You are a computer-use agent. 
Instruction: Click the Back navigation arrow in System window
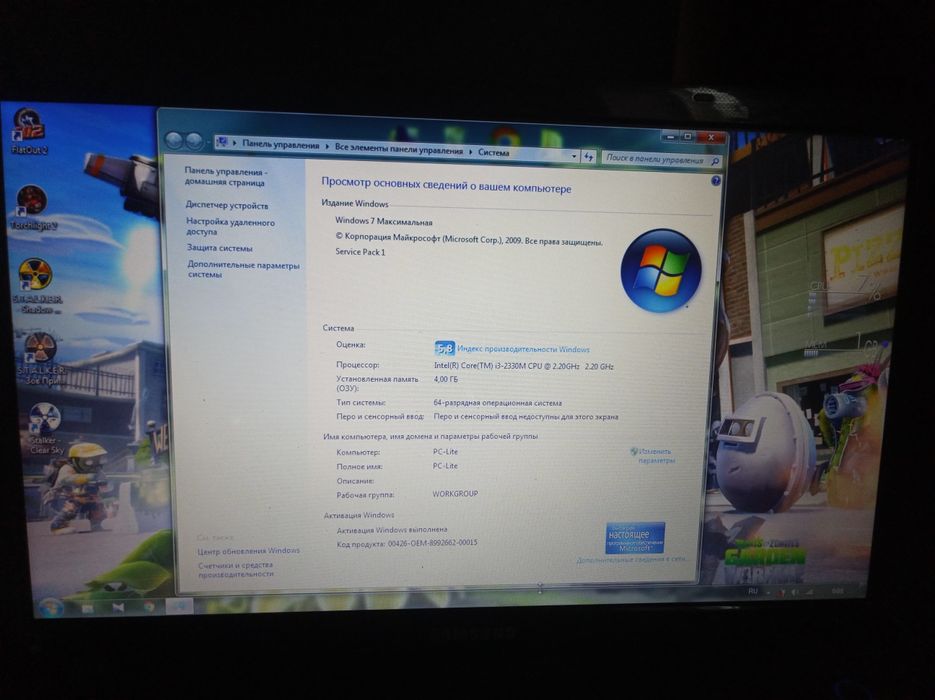pos(174,140)
